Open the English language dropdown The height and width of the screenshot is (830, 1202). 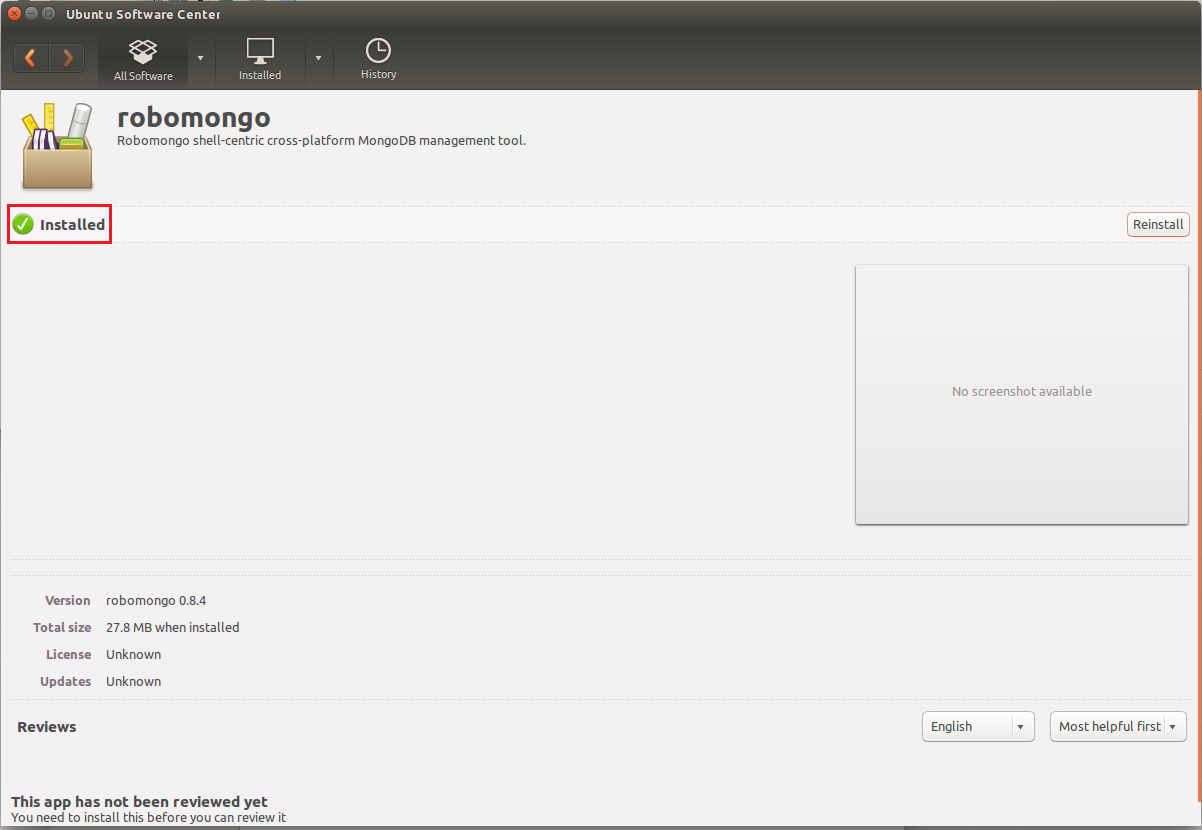pyautogui.click(x=978, y=727)
